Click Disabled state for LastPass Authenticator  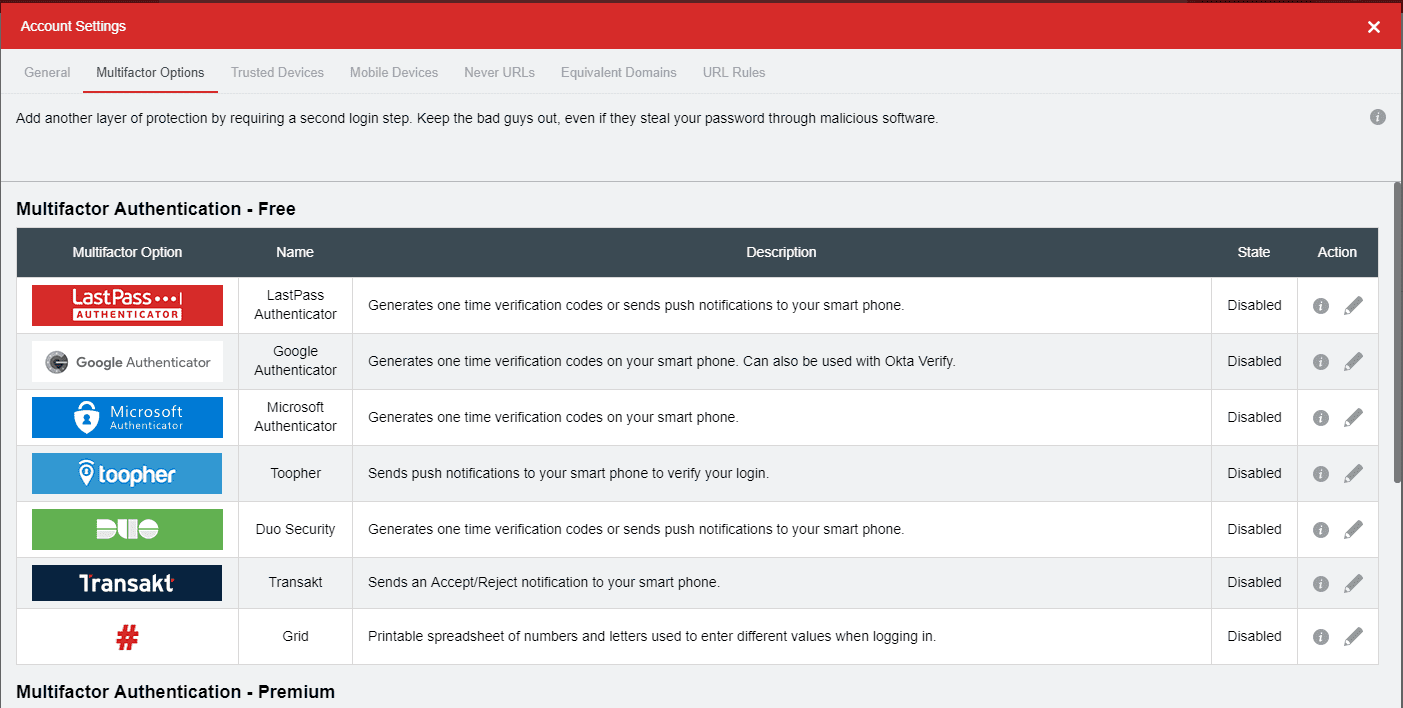tap(1254, 305)
